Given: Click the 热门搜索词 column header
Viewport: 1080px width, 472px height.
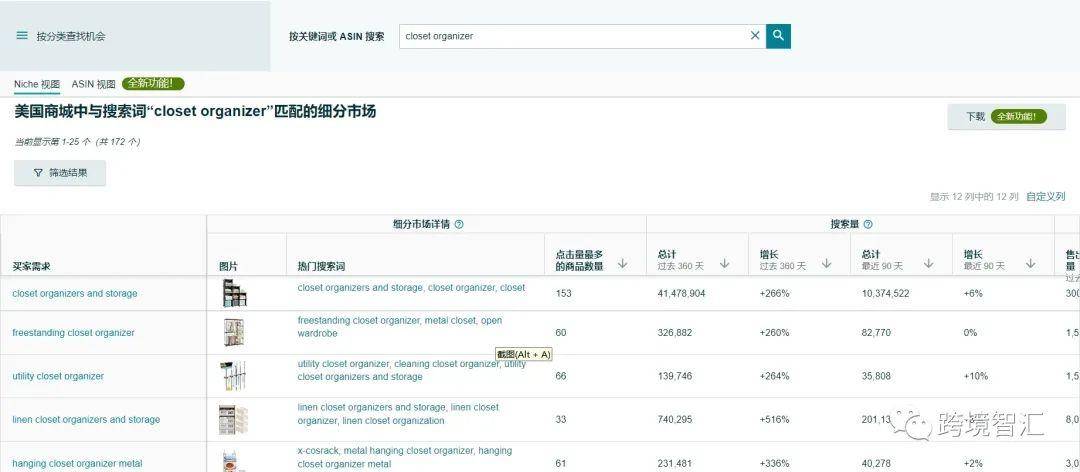Looking at the screenshot, I should 321,266.
